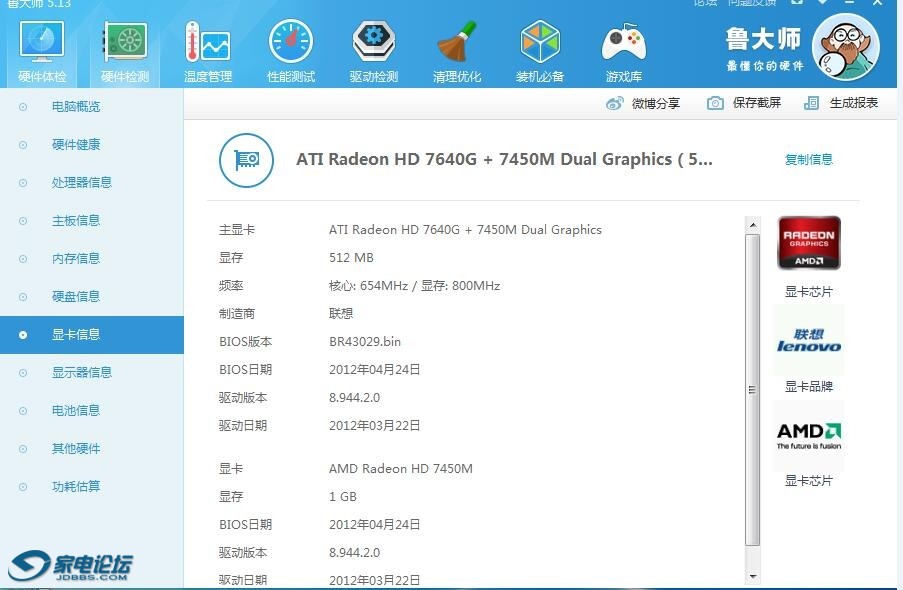This screenshot has height=590, width=903.
Task: Open 处理器信息 processor info in sidebar
Action: (82, 183)
